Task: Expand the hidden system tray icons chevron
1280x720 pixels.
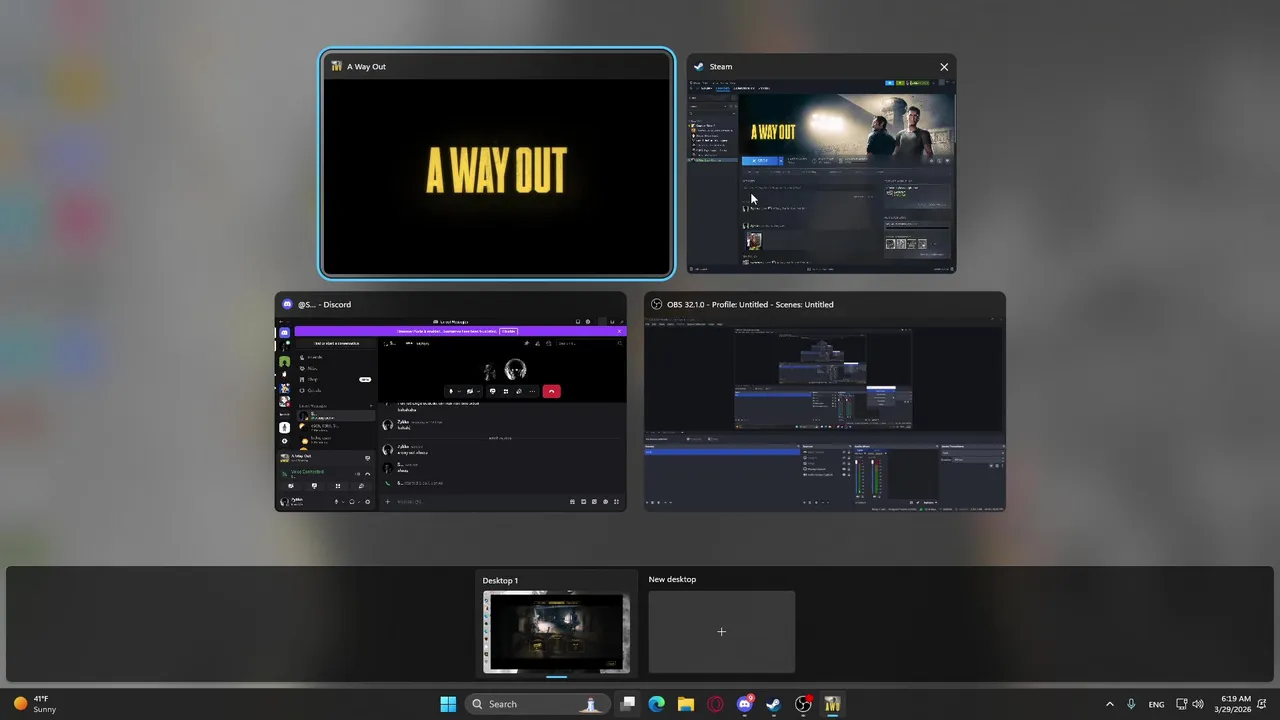Action: [1109, 704]
